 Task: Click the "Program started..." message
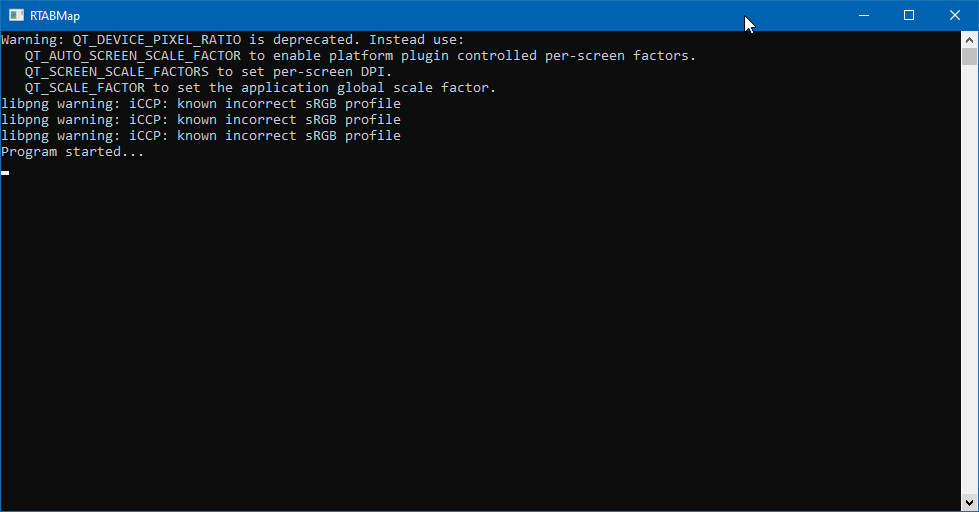tap(73, 152)
